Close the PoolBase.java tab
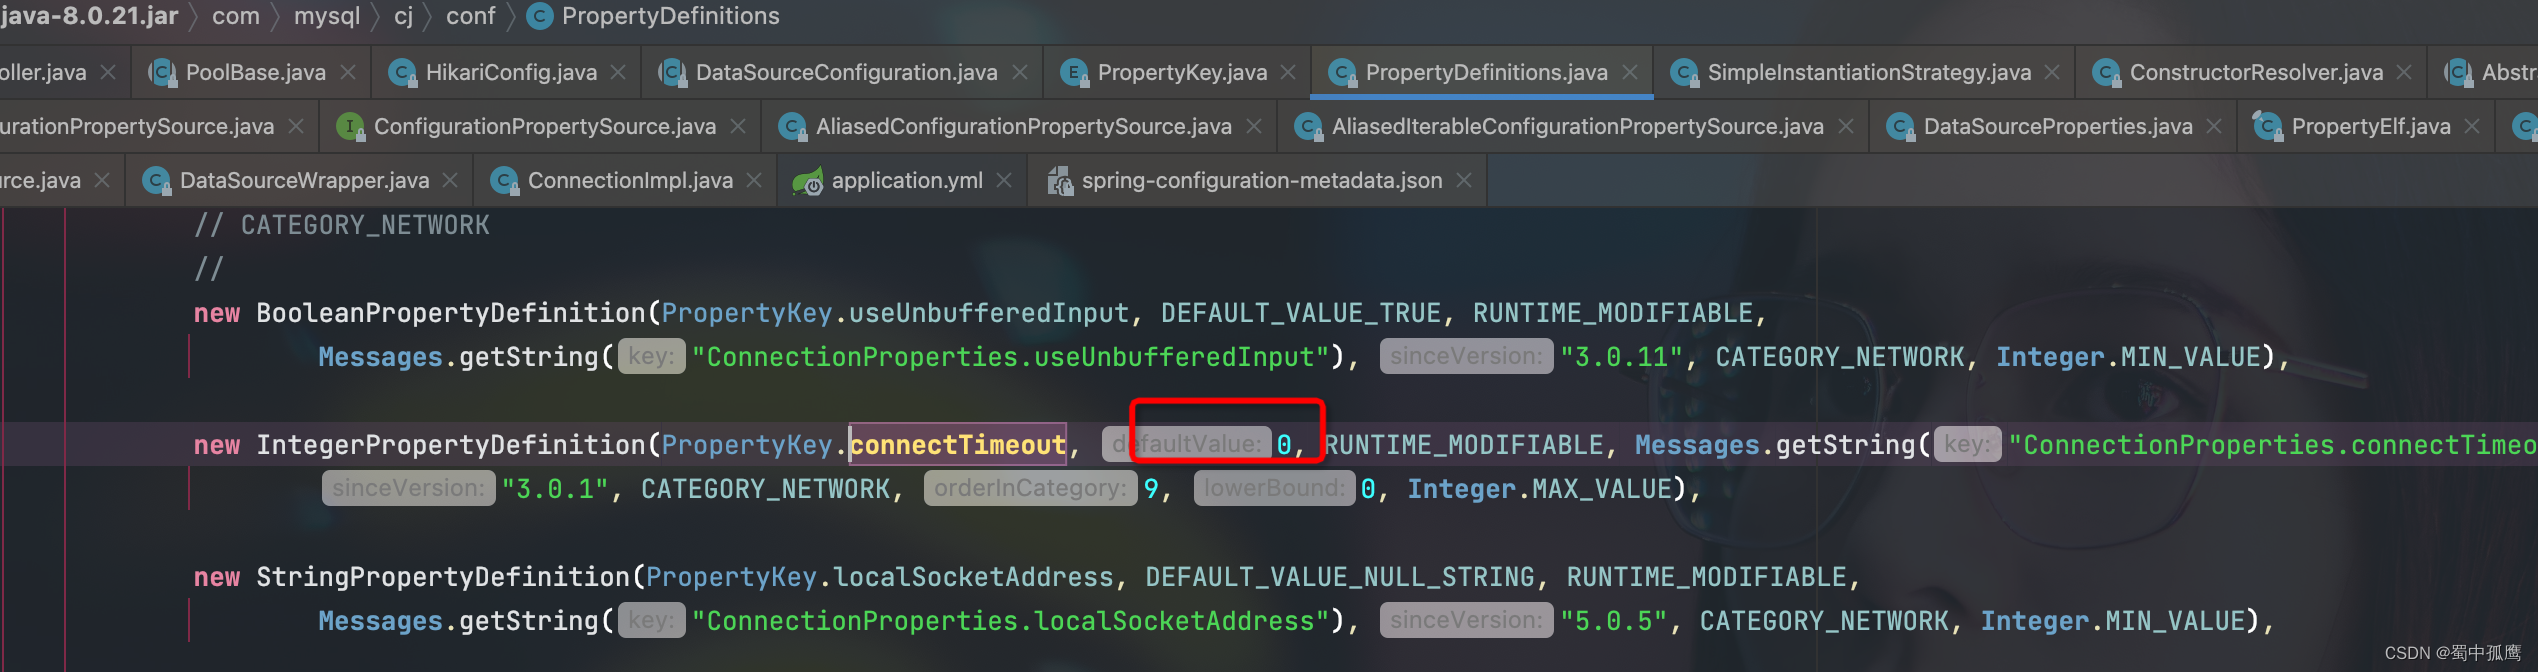The image size is (2538, 672). point(348,73)
